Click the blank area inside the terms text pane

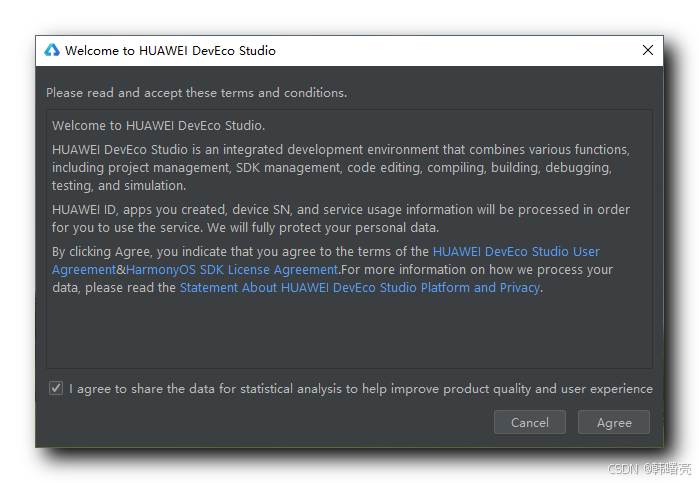point(349,332)
